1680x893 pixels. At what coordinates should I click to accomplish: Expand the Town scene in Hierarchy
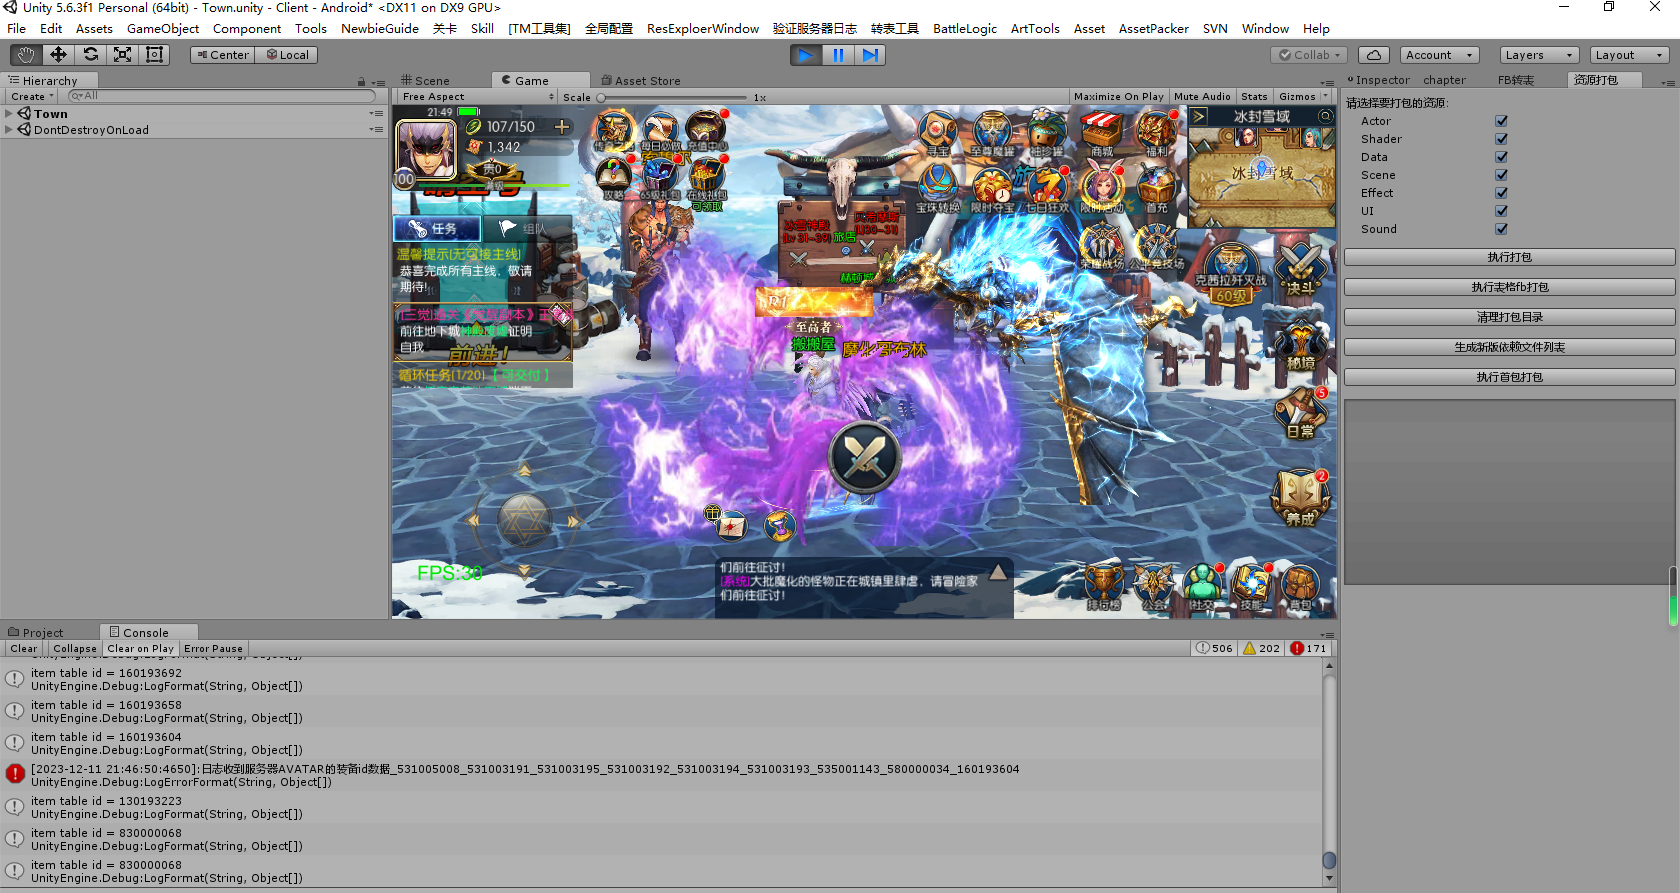click(9, 114)
